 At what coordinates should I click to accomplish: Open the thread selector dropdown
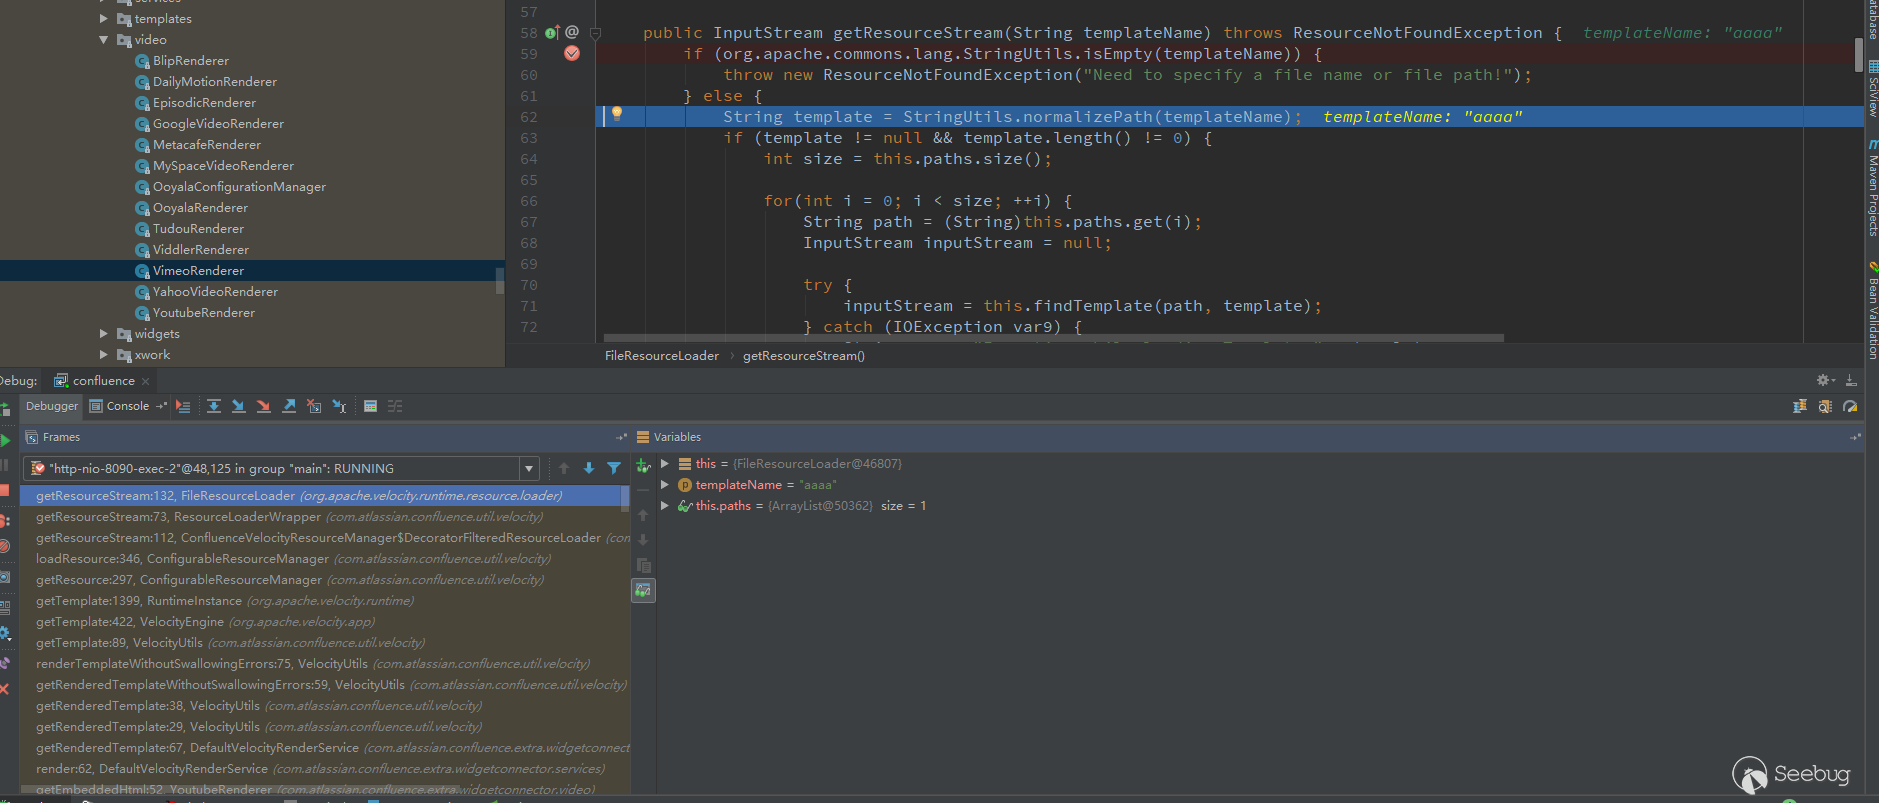[x=528, y=469]
